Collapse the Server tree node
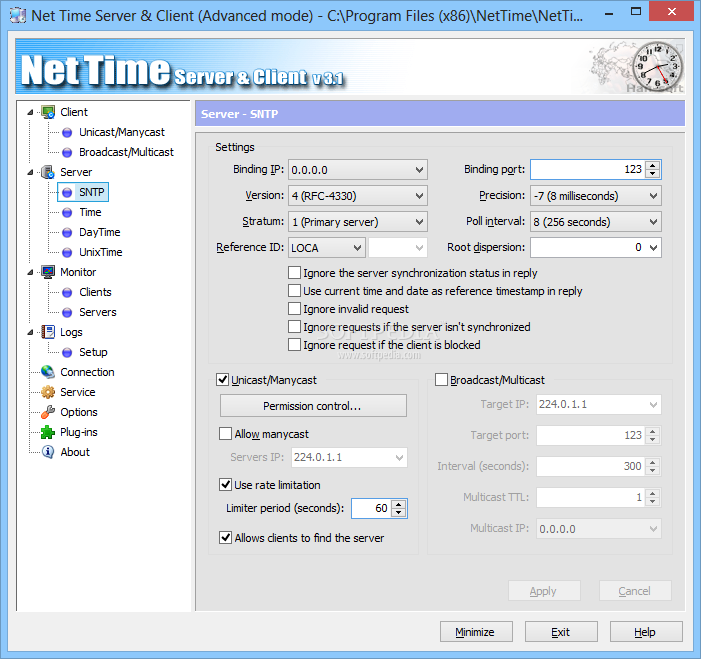This screenshot has height=659, width=701. [30, 173]
